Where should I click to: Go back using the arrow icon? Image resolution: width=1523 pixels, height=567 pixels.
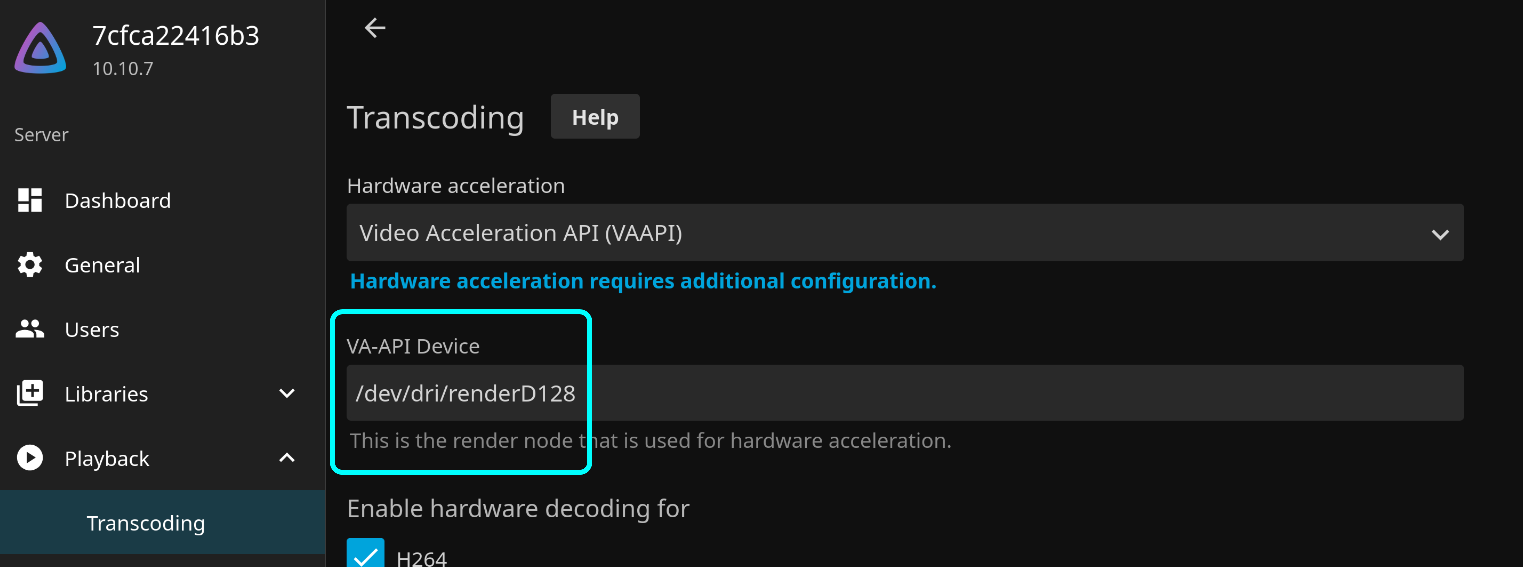point(375,28)
